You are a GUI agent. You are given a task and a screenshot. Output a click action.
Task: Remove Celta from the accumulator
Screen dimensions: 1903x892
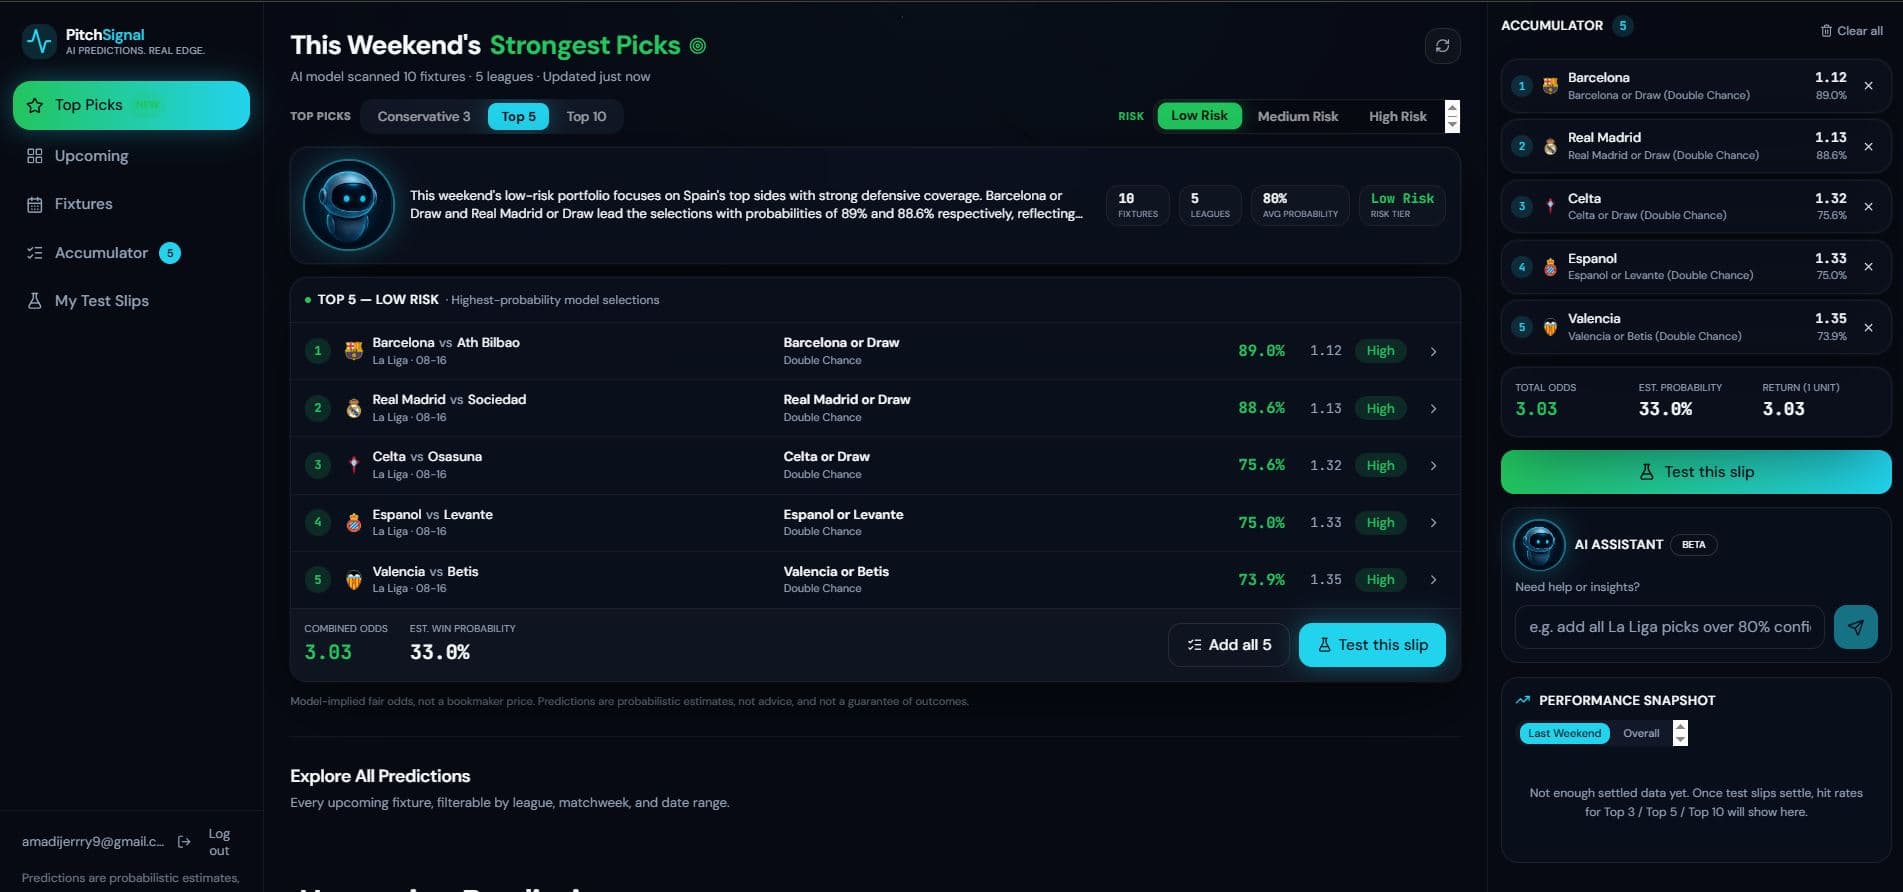point(1868,207)
